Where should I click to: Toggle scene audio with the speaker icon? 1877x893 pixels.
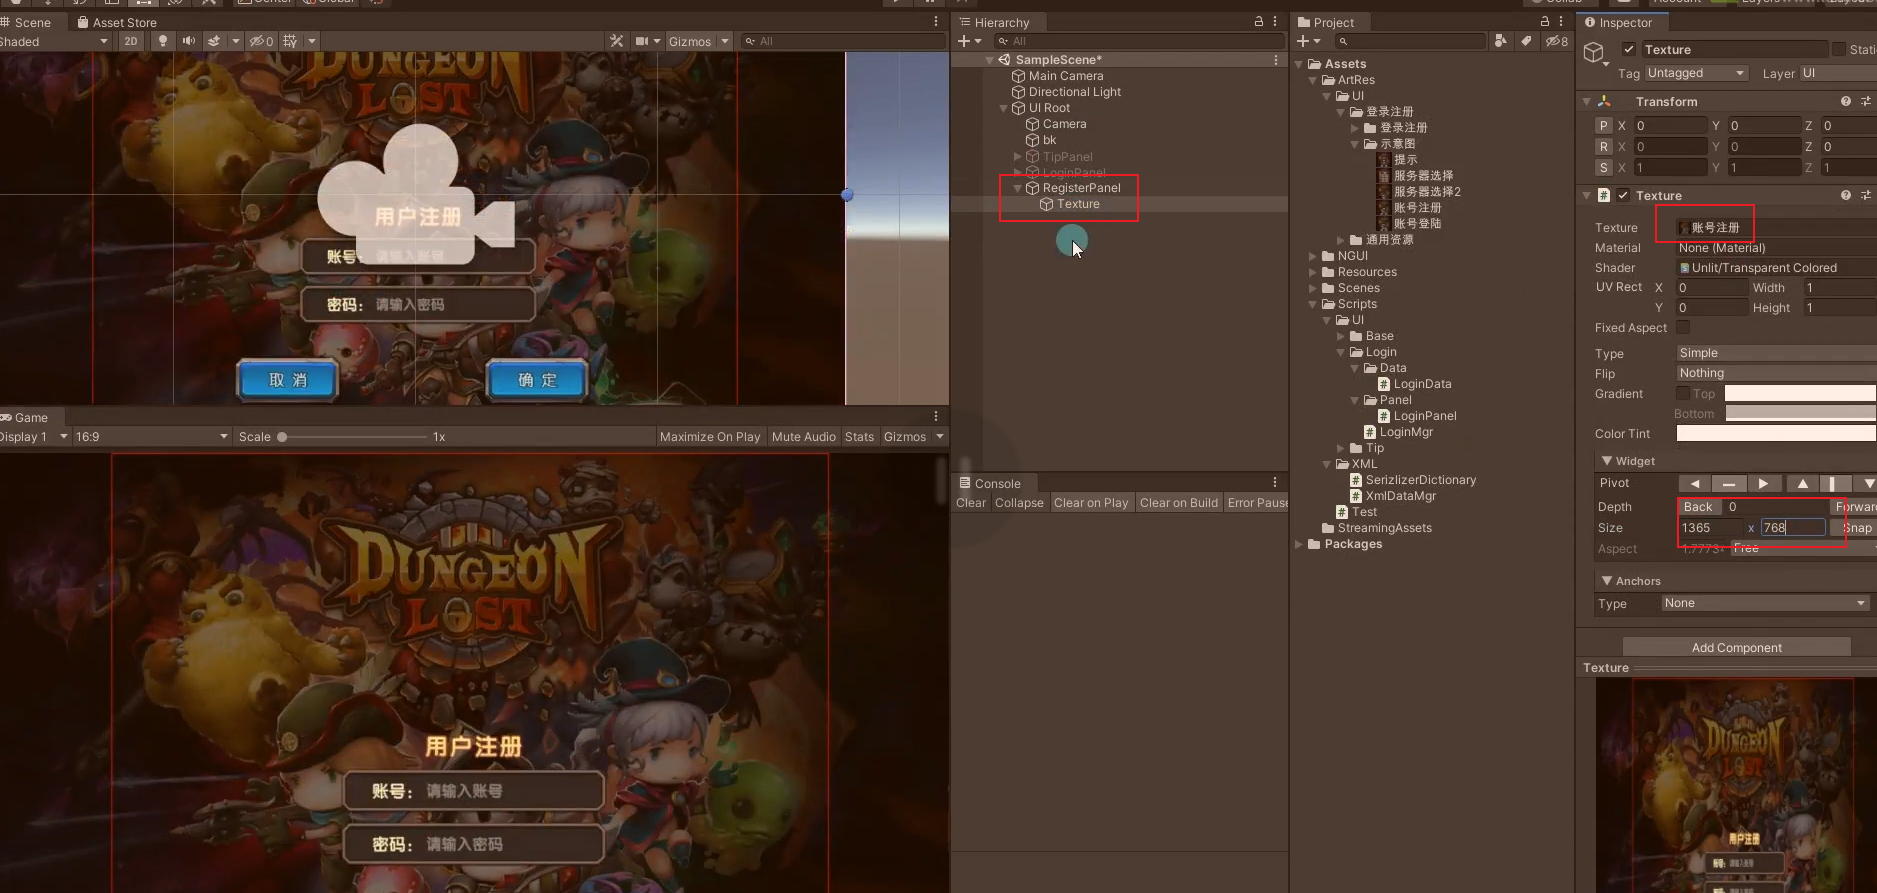[188, 41]
